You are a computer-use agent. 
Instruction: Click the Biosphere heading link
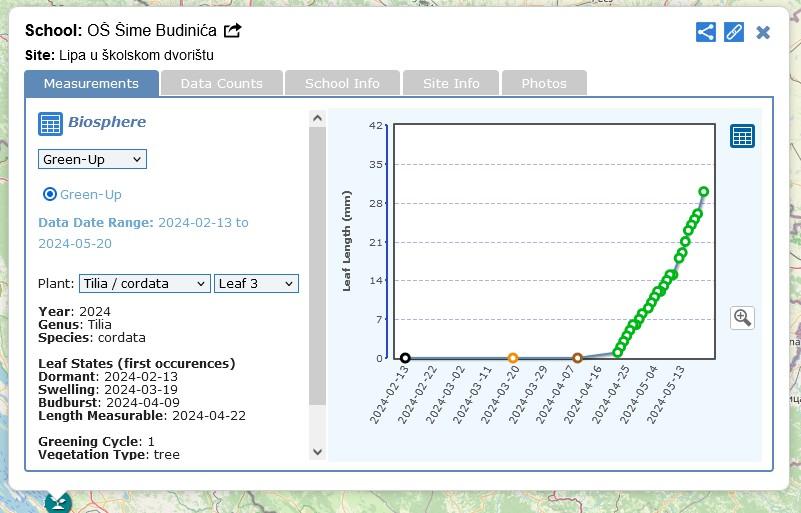coord(107,122)
